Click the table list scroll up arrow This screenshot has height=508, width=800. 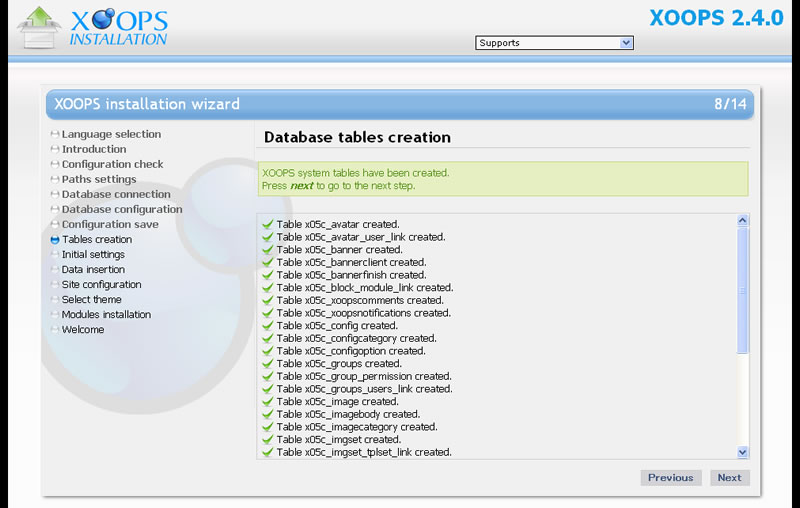pos(742,220)
